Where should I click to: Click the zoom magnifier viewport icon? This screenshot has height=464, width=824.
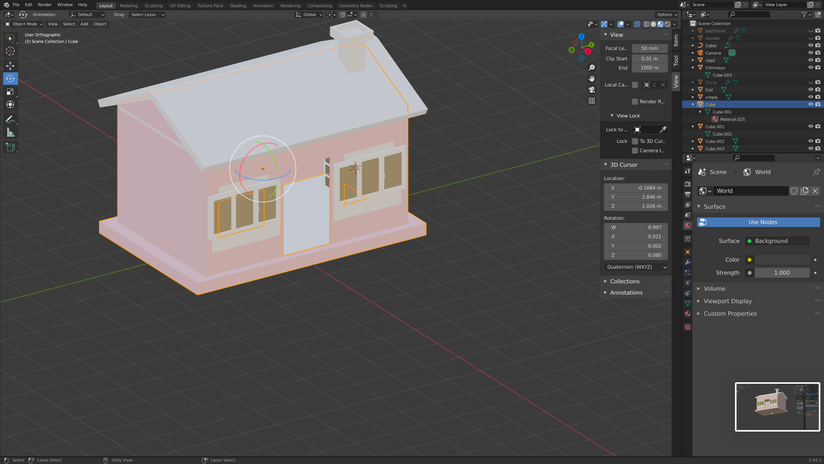(x=592, y=68)
